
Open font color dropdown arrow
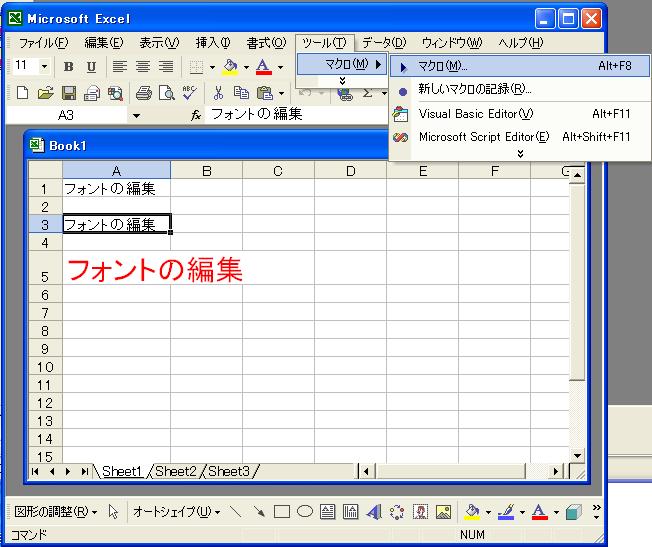[x=280, y=67]
